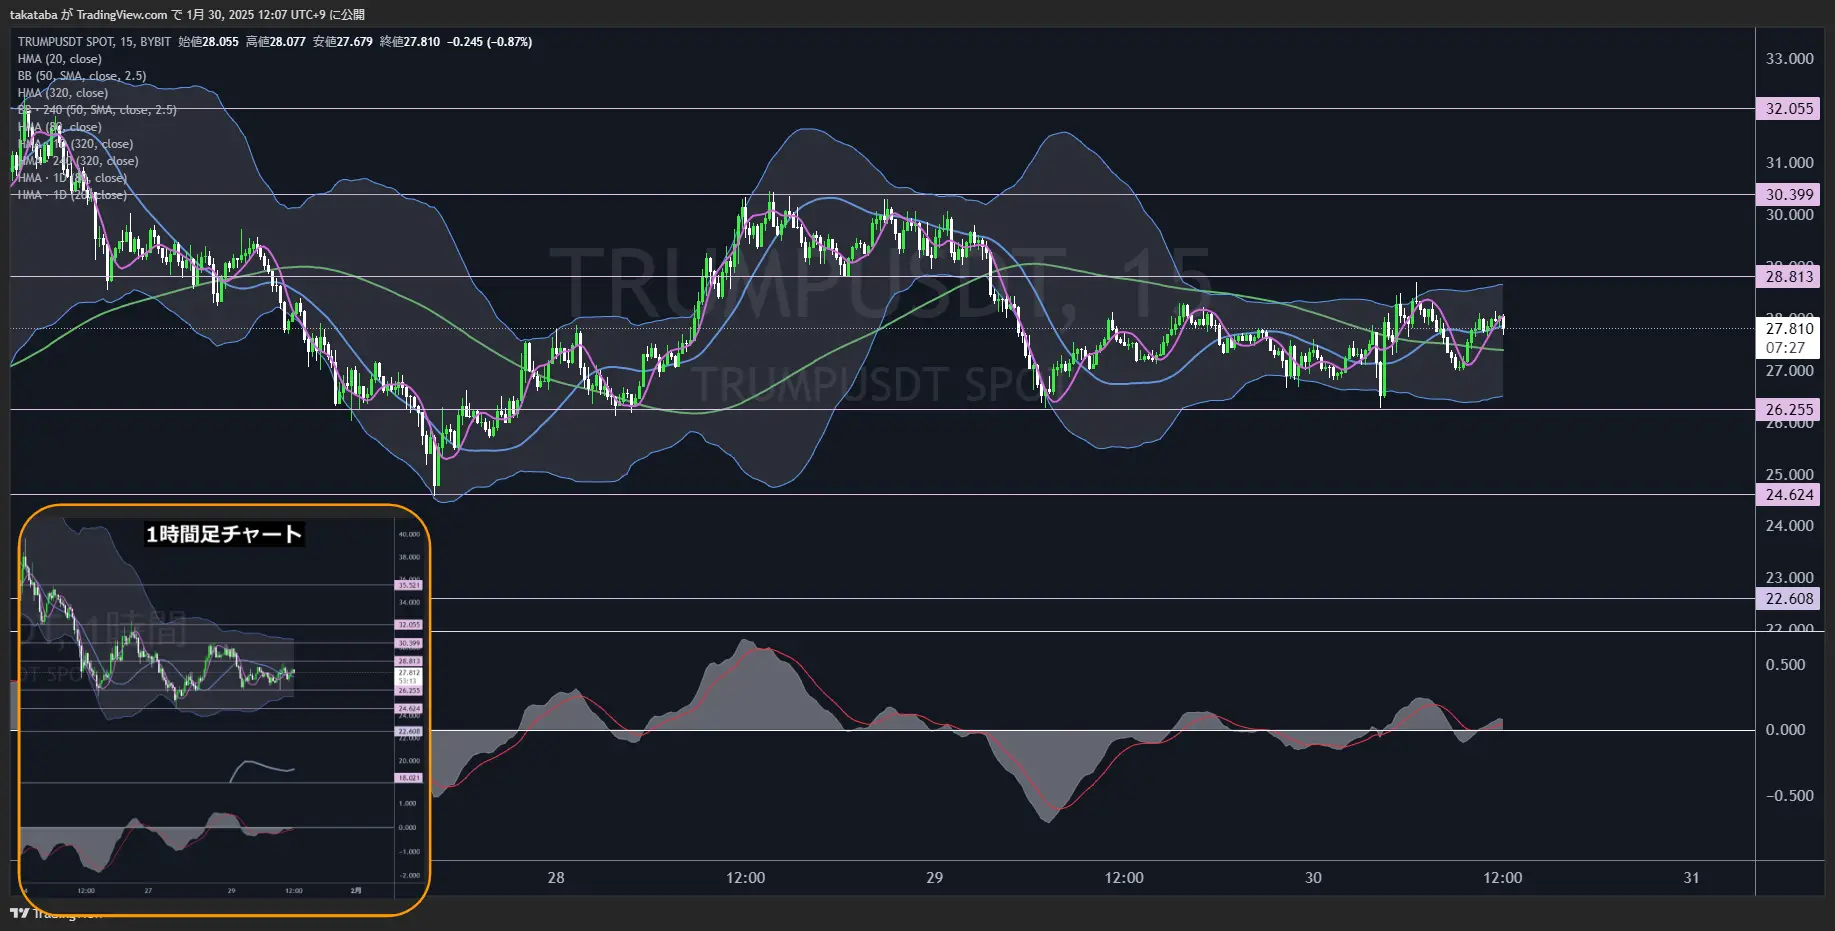
Task: Click the 24.624 price line label
Action: coord(1789,495)
